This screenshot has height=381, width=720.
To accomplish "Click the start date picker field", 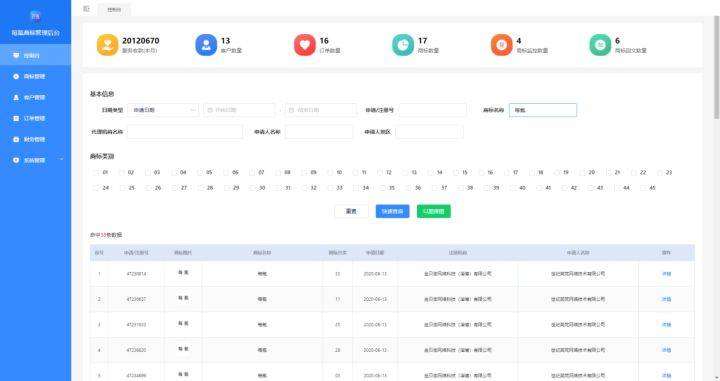I will 239,110.
